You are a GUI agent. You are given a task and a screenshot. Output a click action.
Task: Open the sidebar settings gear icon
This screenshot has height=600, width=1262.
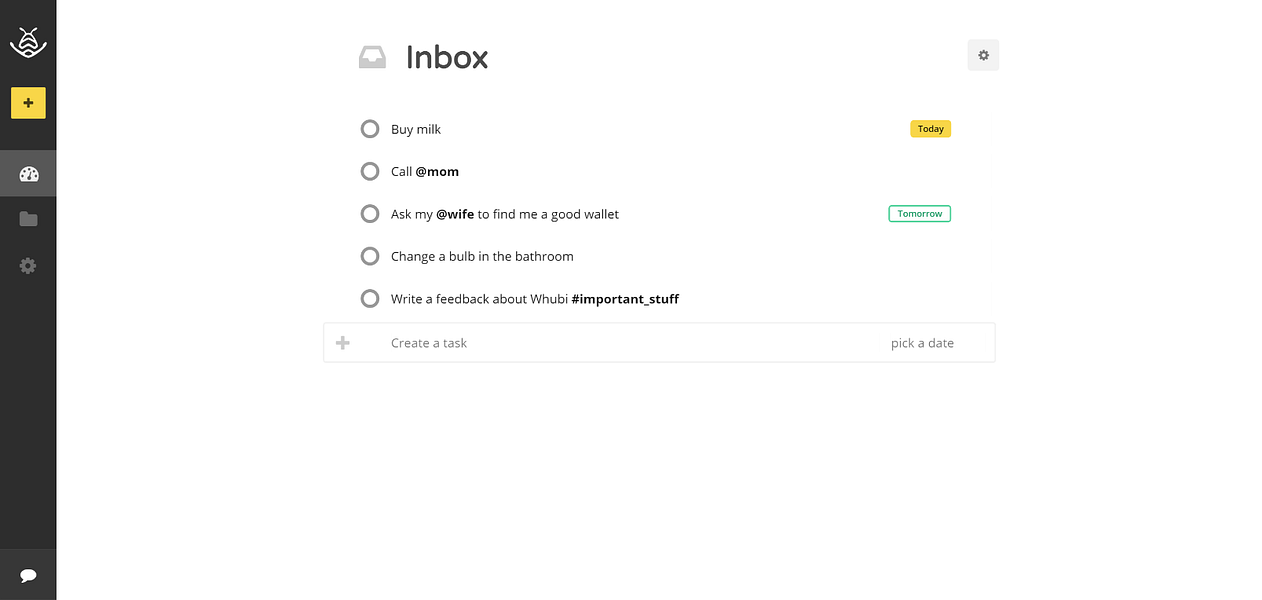pyautogui.click(x=28, y=266)
